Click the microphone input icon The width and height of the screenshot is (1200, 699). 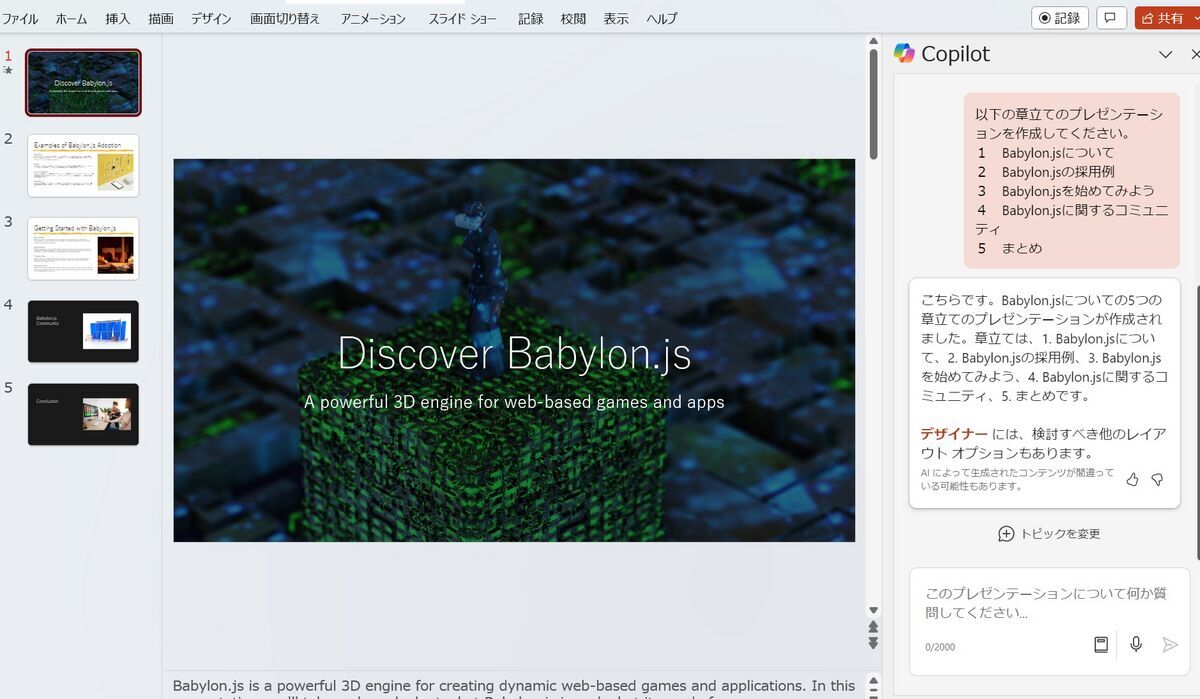pos(1136,645)
